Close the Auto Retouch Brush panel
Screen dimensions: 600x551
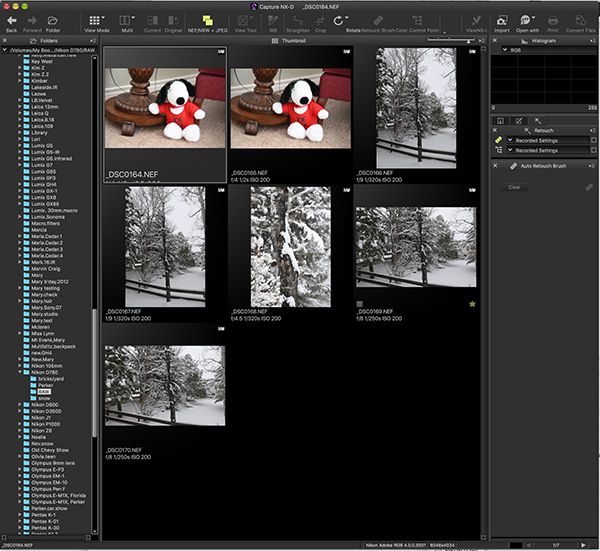click(x=495, y=166)
